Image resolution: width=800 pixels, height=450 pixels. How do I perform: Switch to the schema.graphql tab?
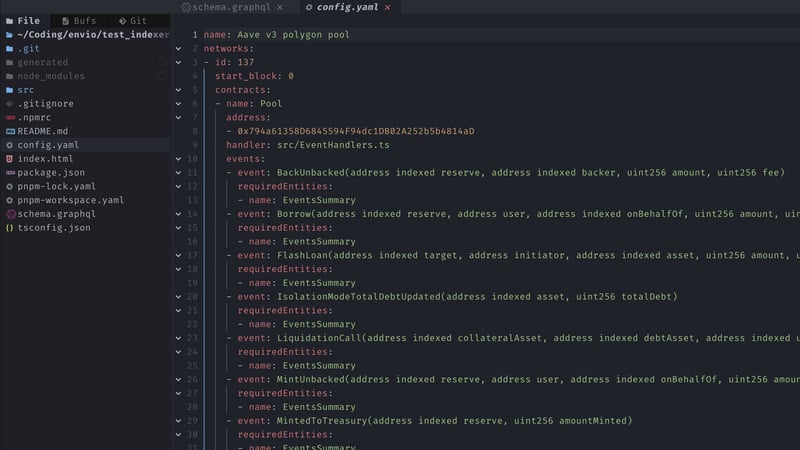[x=232, y=7]
